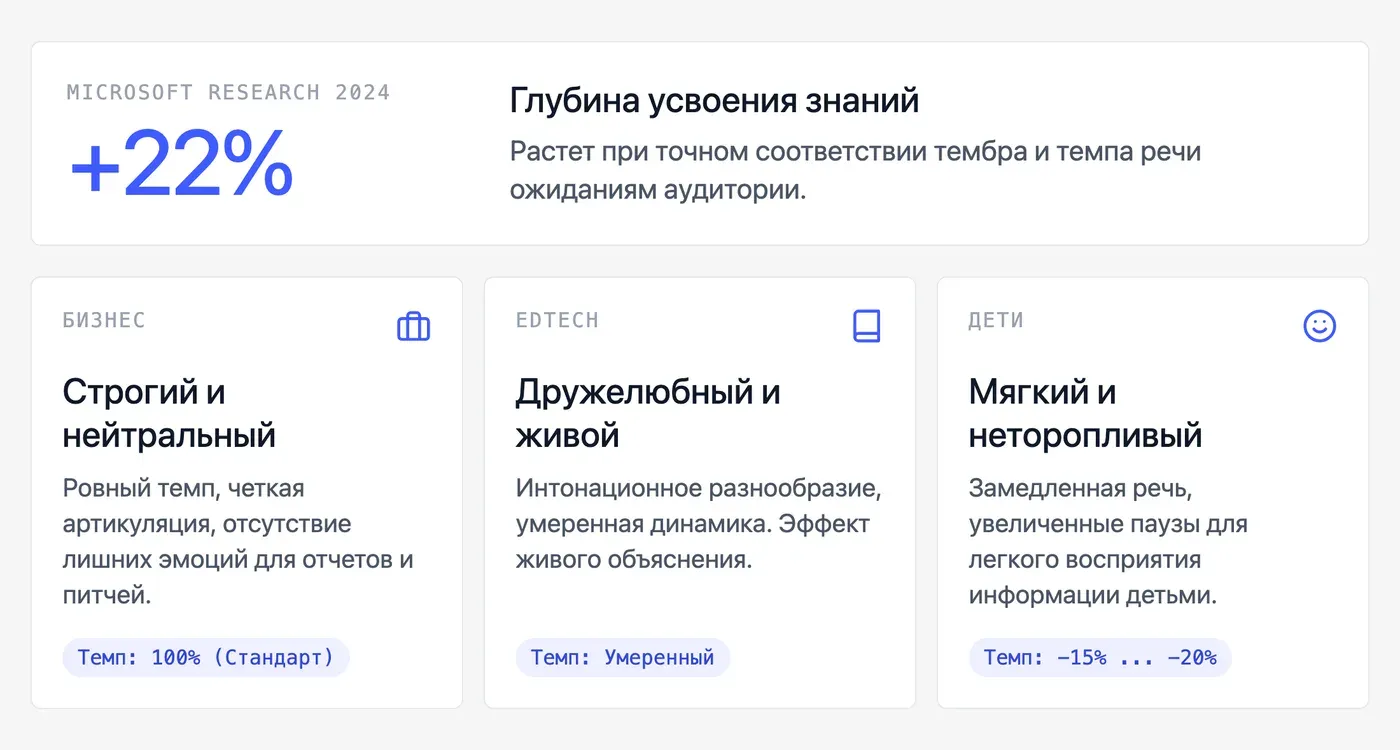
Task: Click the briefcase icon on the Бизнес card
Action: (413, 326)
